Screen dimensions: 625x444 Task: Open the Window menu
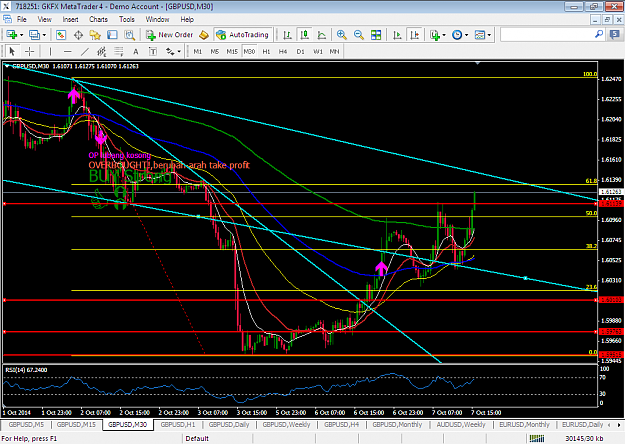tap(157, 19)
